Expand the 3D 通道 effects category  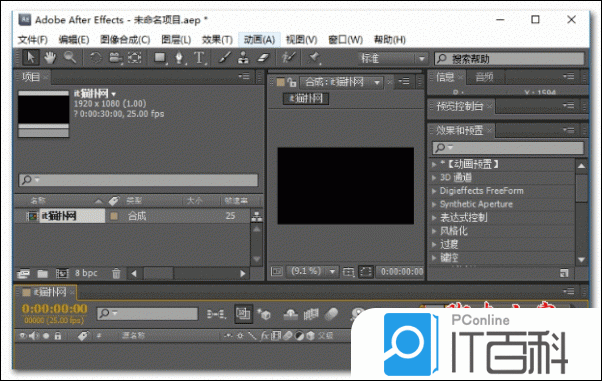434,177
